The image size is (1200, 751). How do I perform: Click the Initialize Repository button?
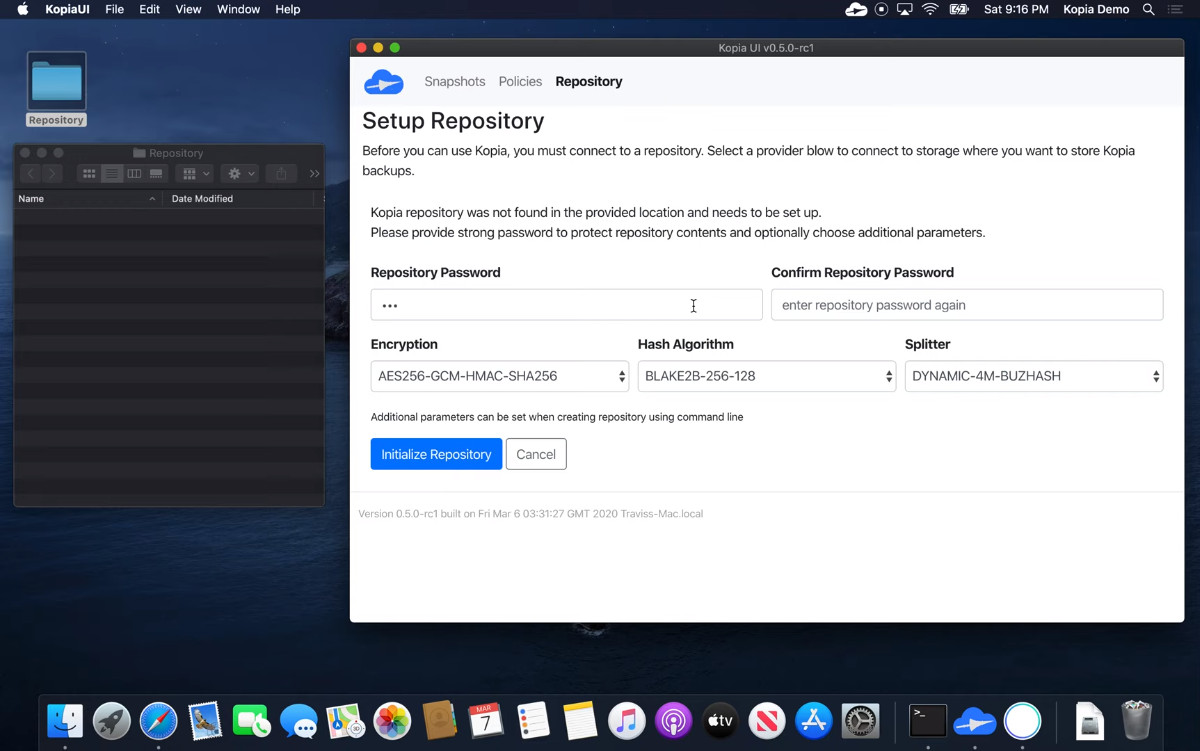pos(436,454)
